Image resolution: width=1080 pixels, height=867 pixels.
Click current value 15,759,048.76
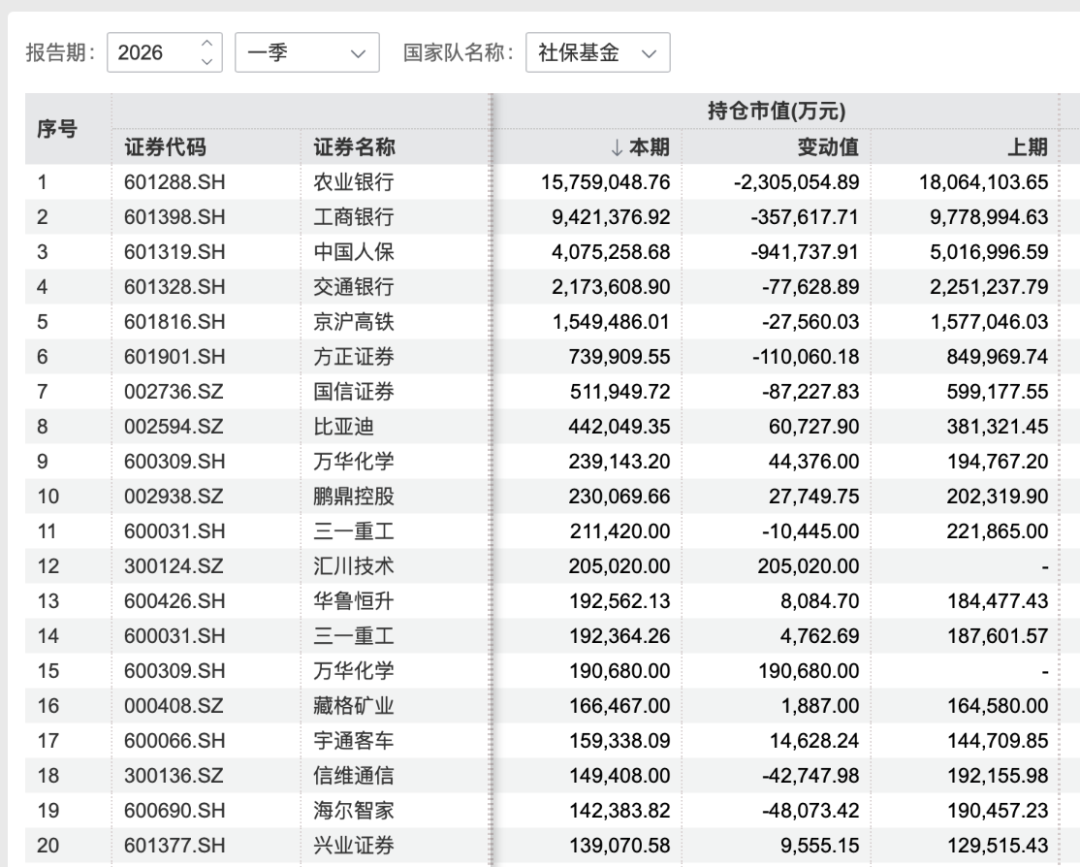click(605, 182)
